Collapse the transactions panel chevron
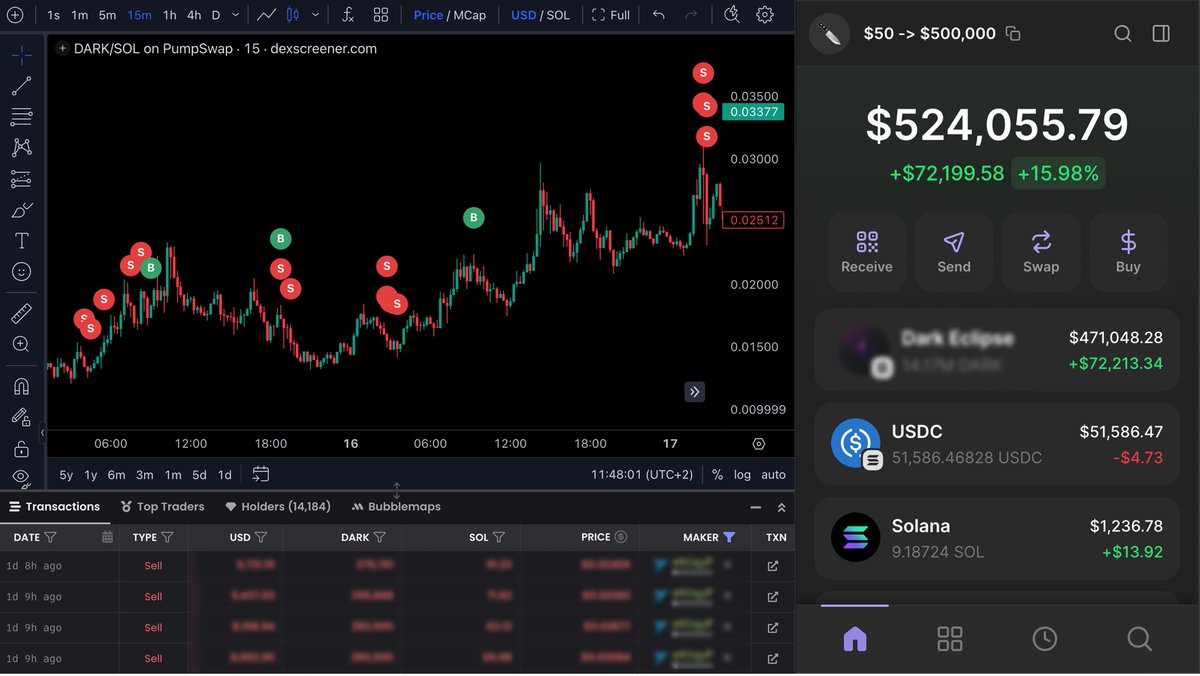The height and width of the screenshot is (676, 1200). click(x=781, y=507)
